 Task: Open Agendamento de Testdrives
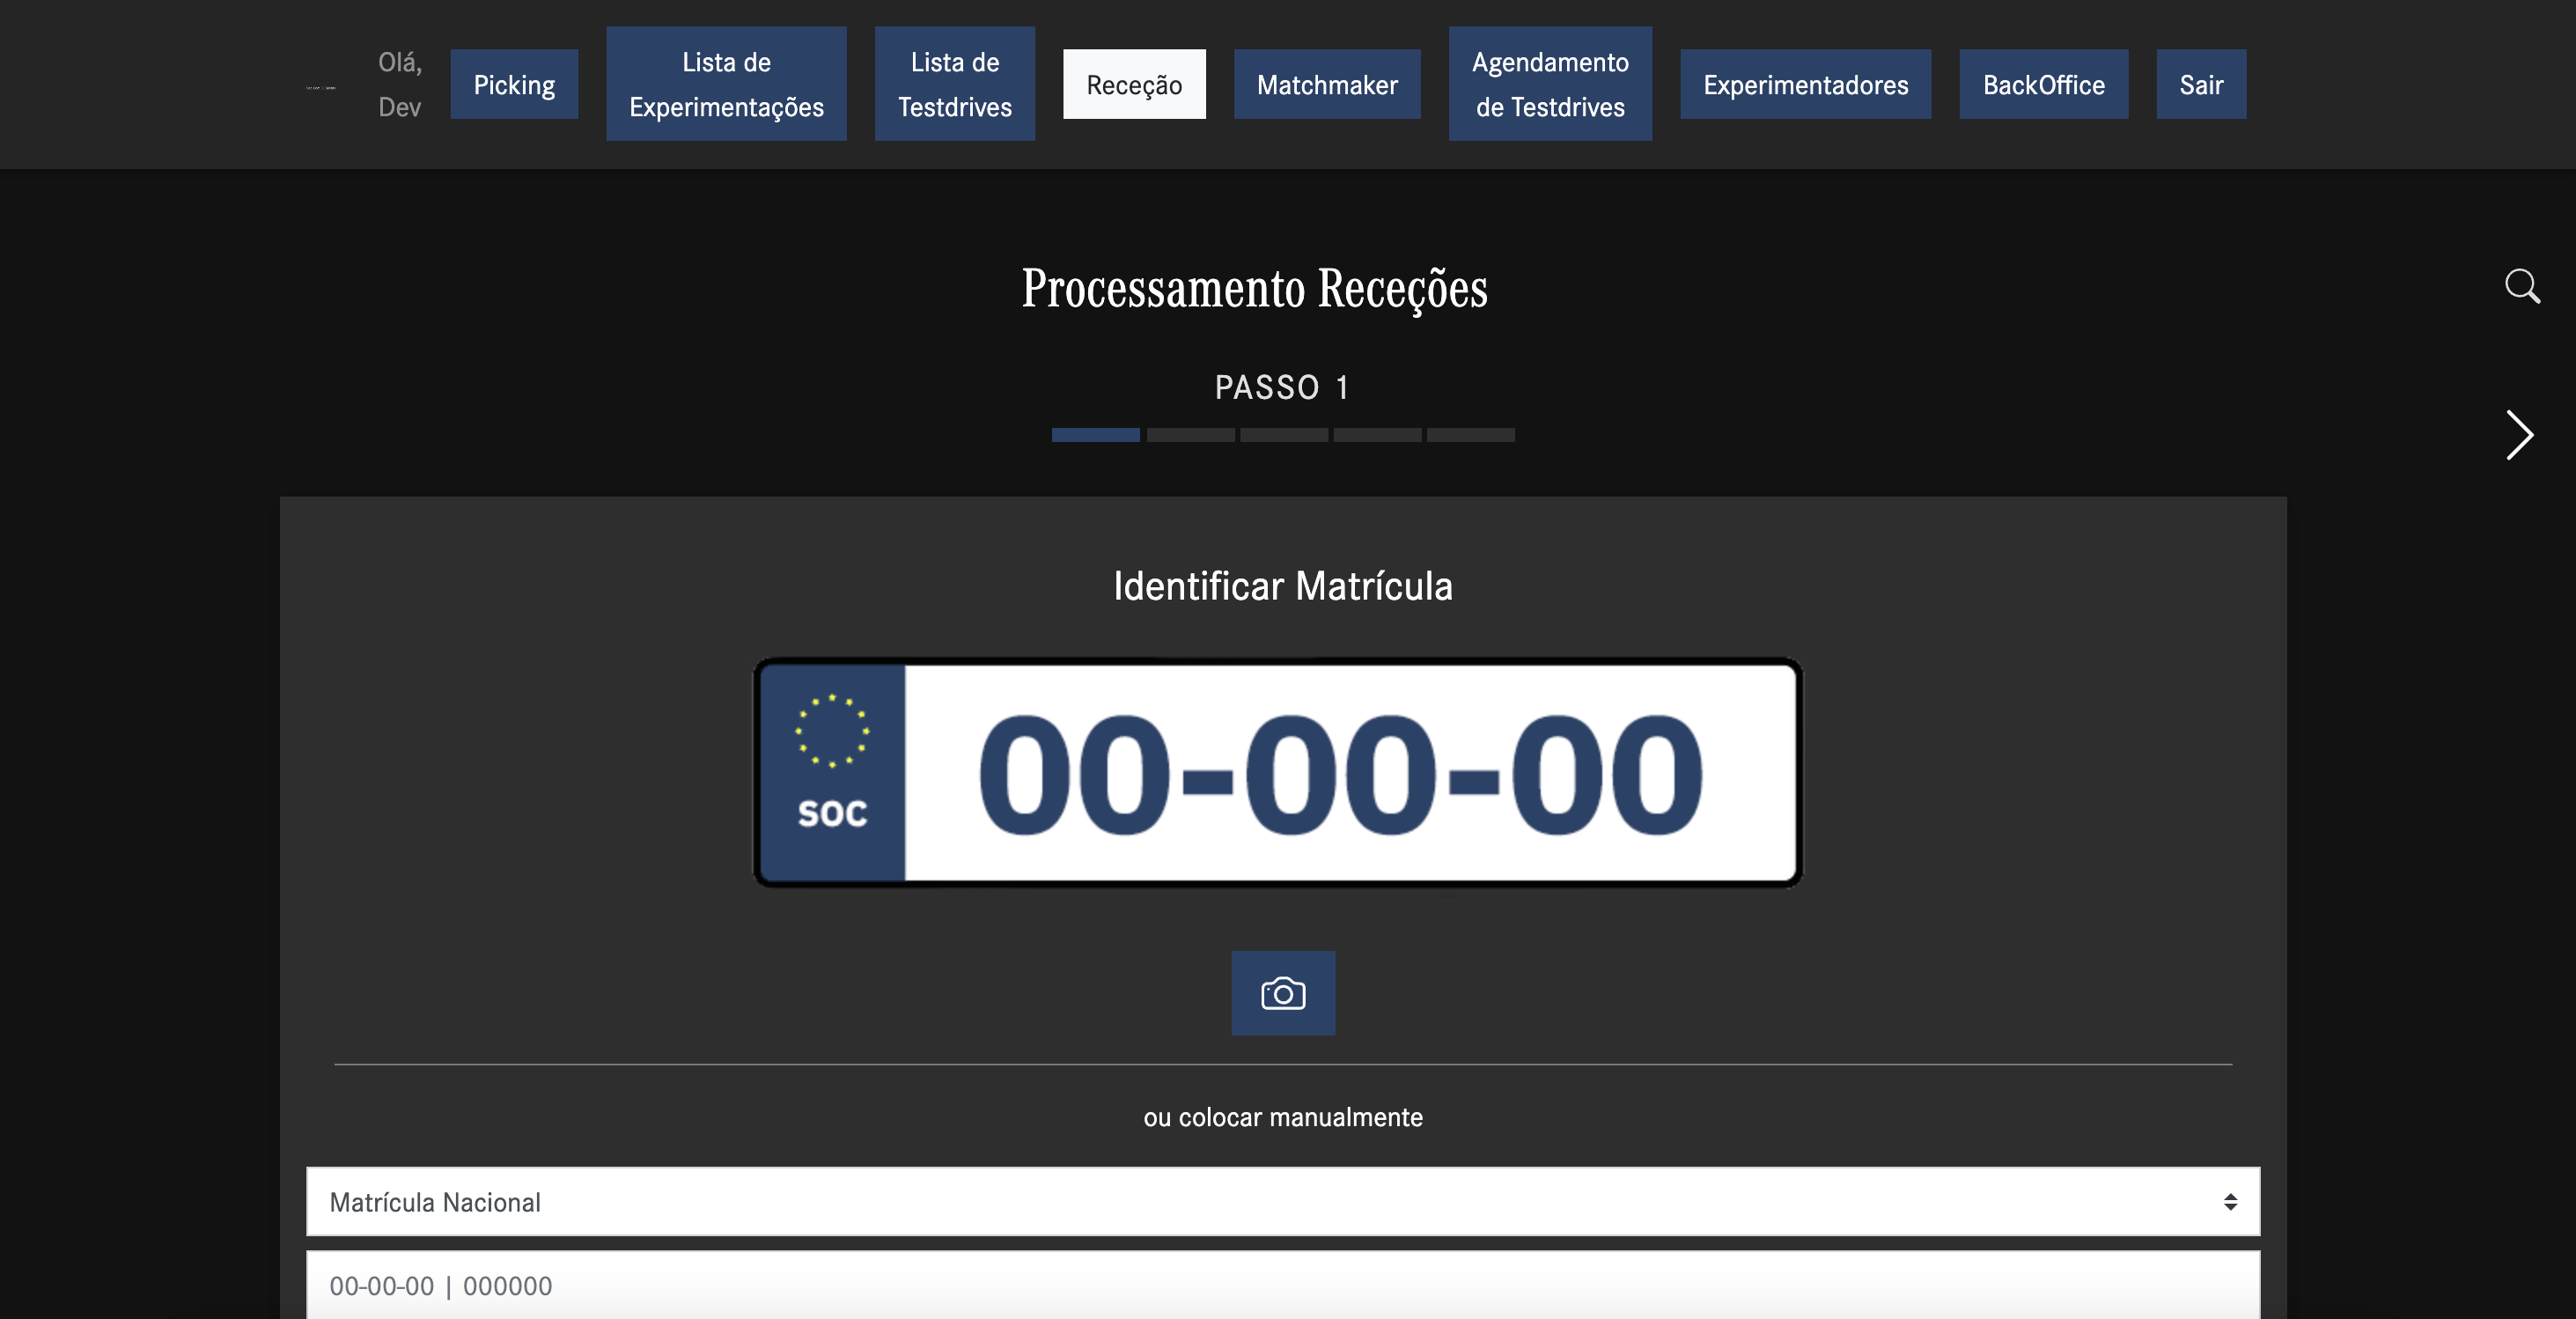point(1550,84)
